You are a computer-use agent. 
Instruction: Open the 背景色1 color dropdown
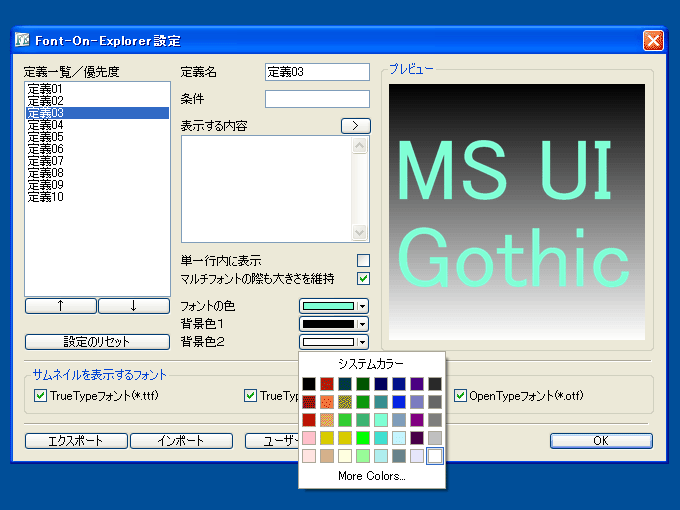[x=334, y=324]
